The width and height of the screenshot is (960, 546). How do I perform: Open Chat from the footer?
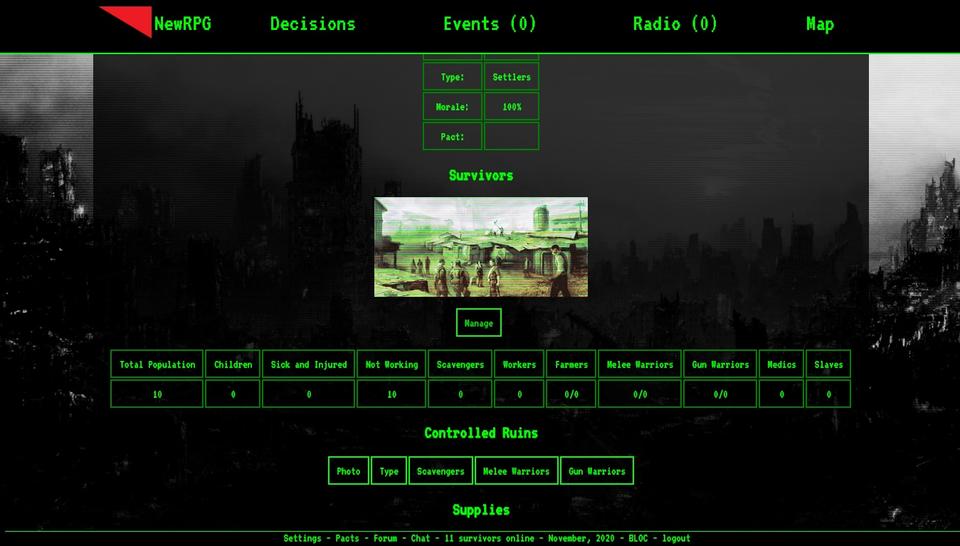click(x=421, y=538)
